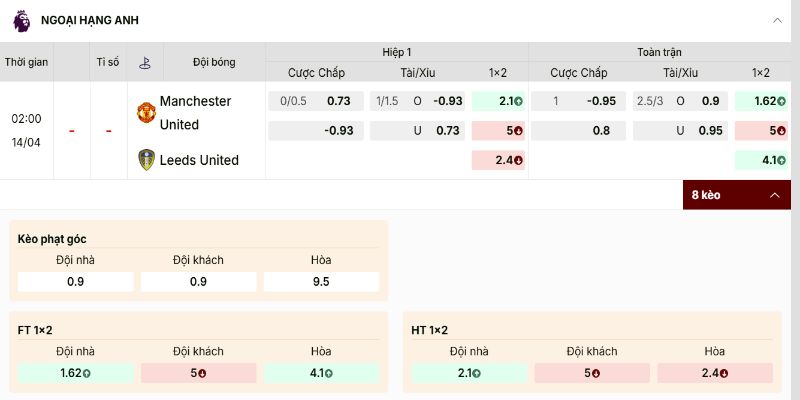800x400 pixels.
Task: Select corner bet Đội nhà odds 0.9
Action: (75, 282)
